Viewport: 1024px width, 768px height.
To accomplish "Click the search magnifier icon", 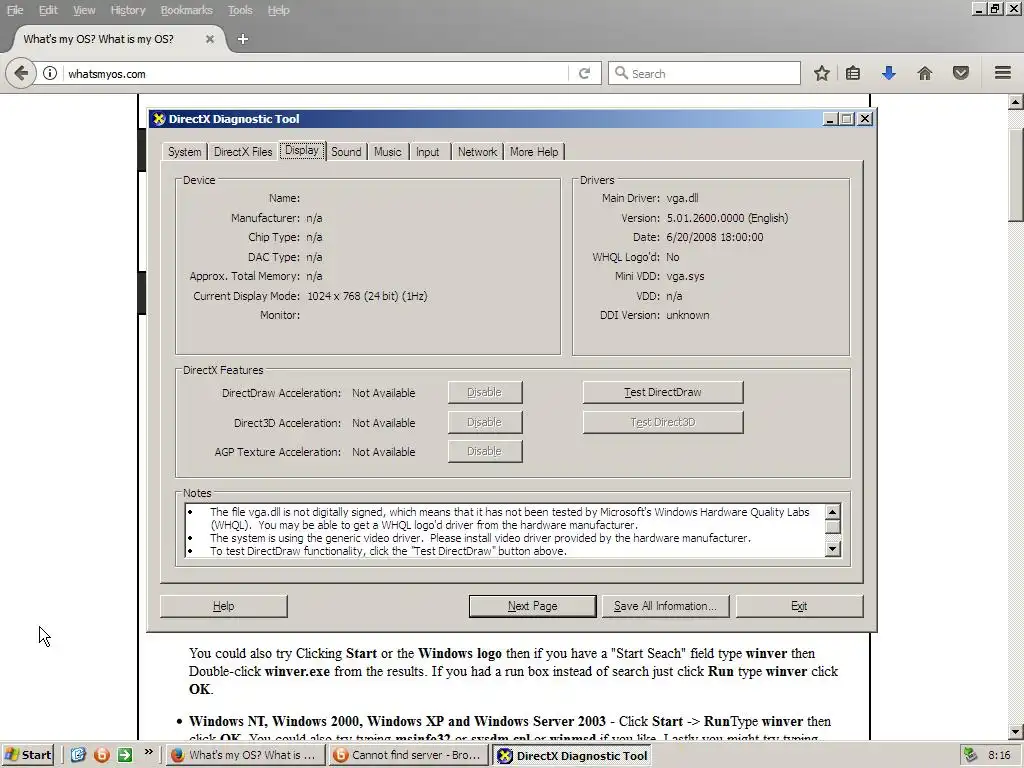I will pyautogui.click(x=621, y=73).
